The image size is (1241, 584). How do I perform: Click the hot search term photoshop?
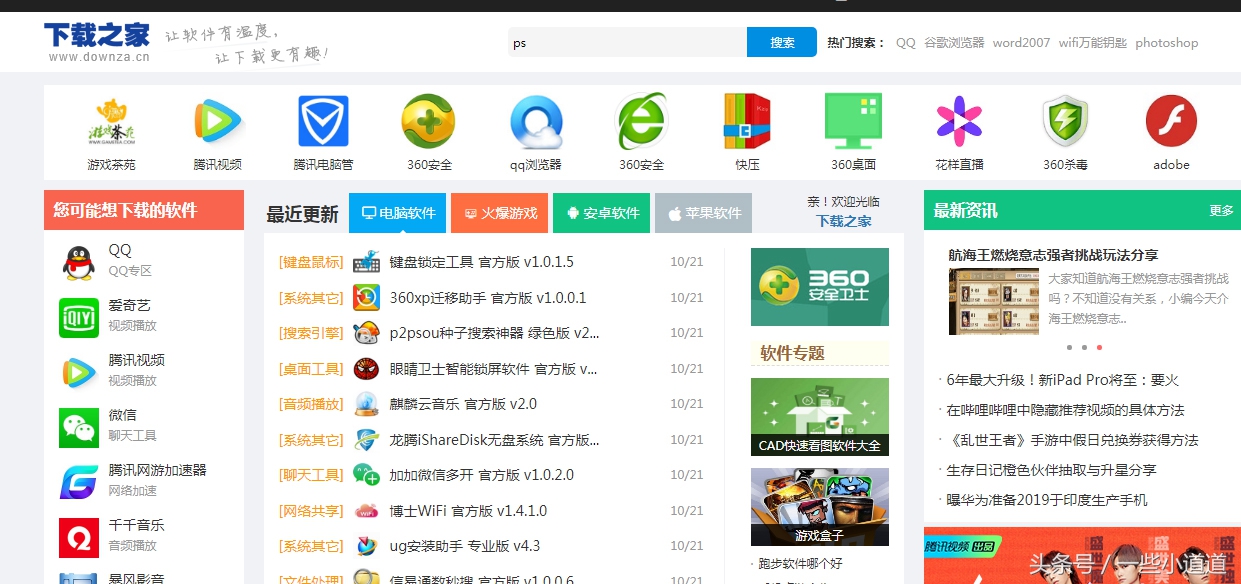[1166, 43]
